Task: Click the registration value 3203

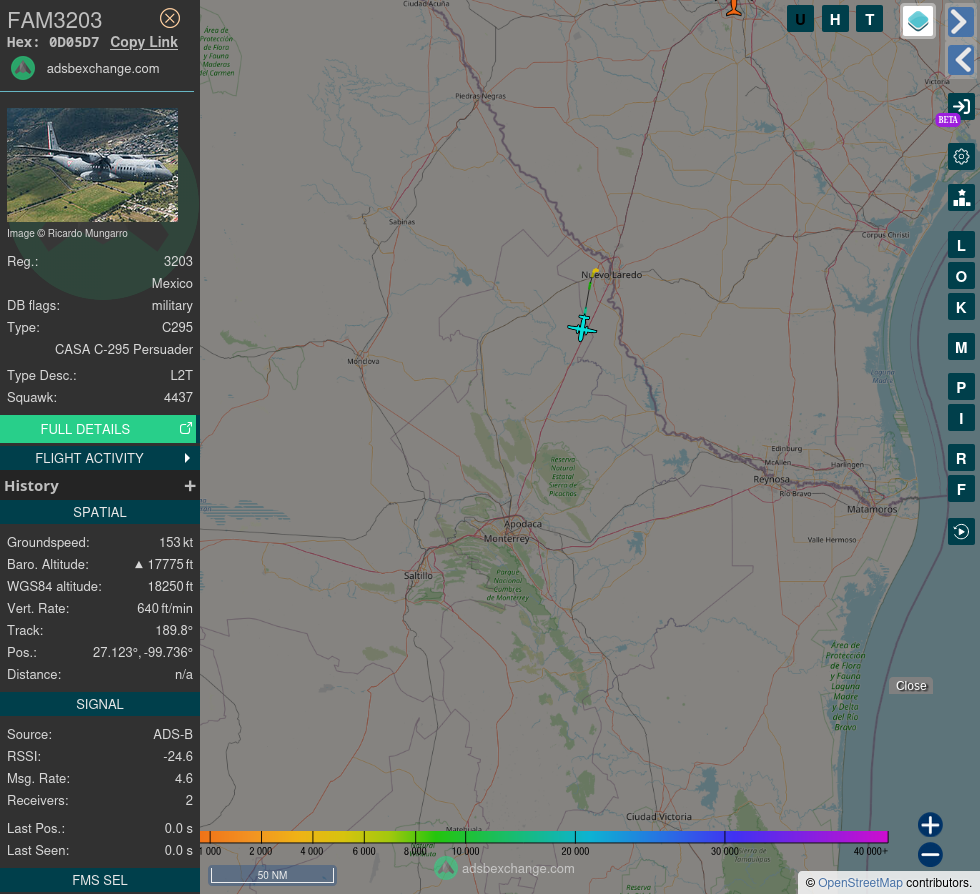Action: [178, 261]
